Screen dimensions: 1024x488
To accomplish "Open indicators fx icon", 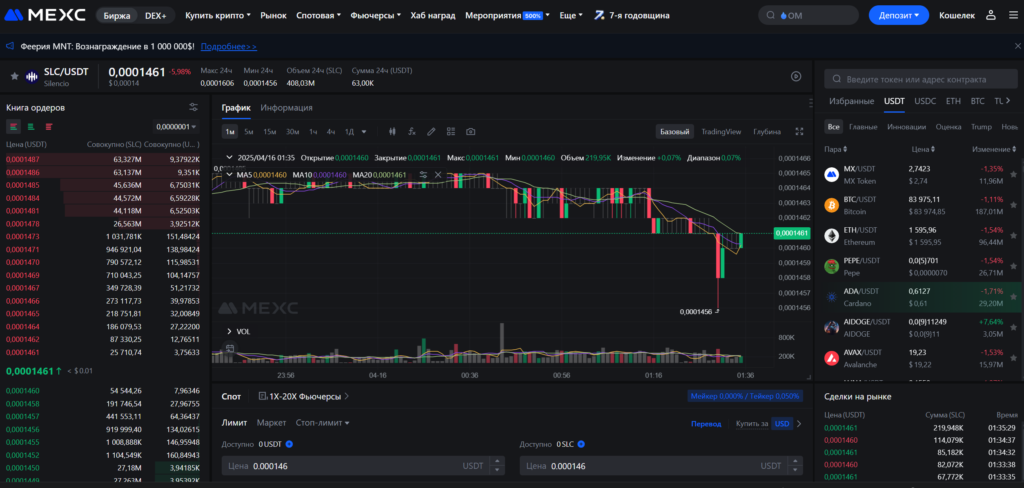I will click(x=411, y=131).
